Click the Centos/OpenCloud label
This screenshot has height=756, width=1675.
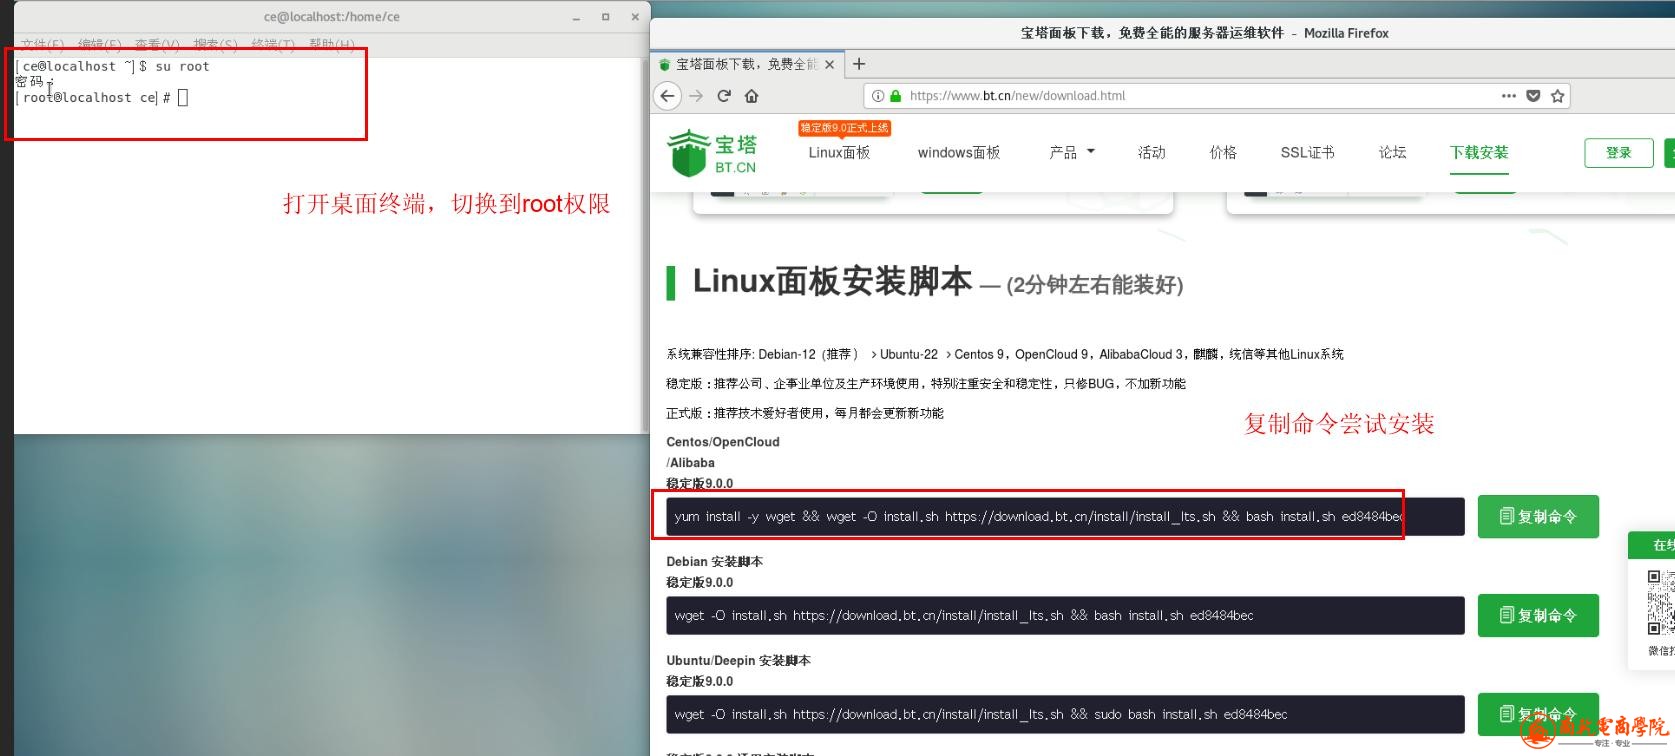click(723, 442)
